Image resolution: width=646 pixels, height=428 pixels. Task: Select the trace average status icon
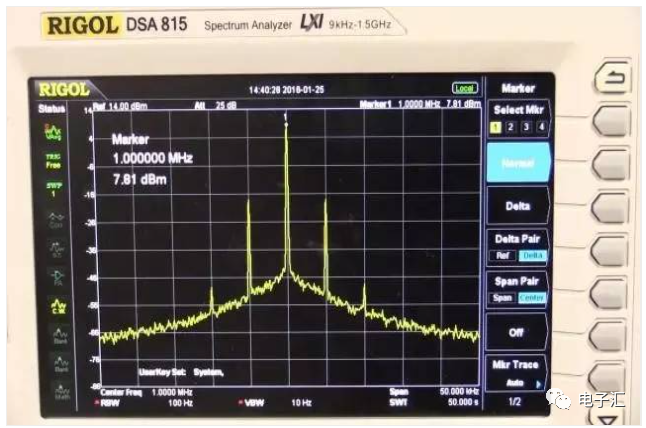[x=53, y=132]
